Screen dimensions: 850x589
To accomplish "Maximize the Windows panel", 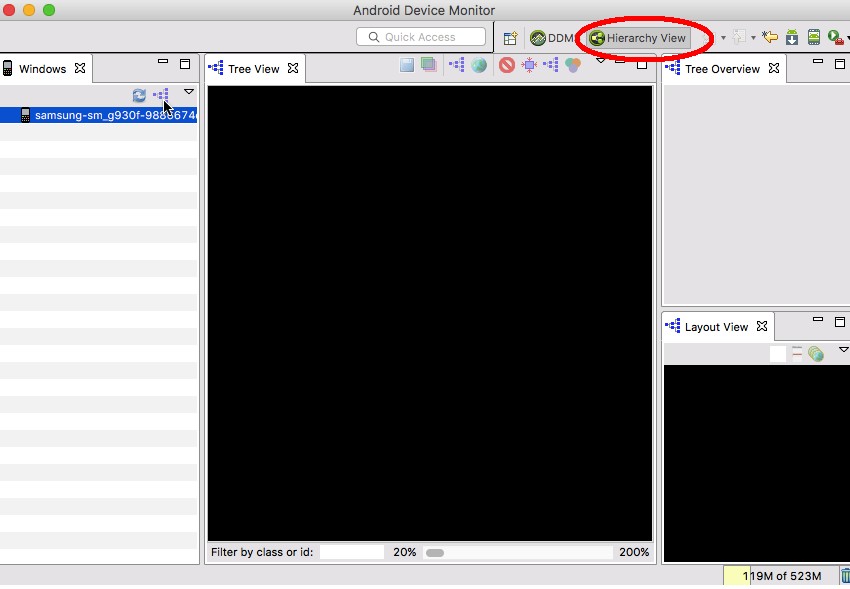I will (185, 64).
